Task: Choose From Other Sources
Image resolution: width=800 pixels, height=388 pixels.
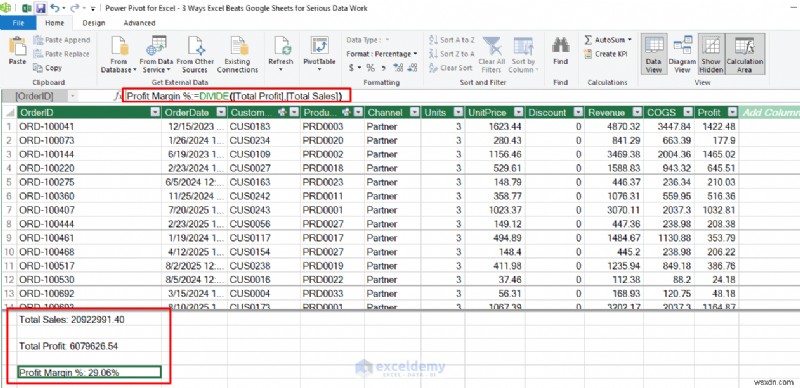Action: pos(195,55)
